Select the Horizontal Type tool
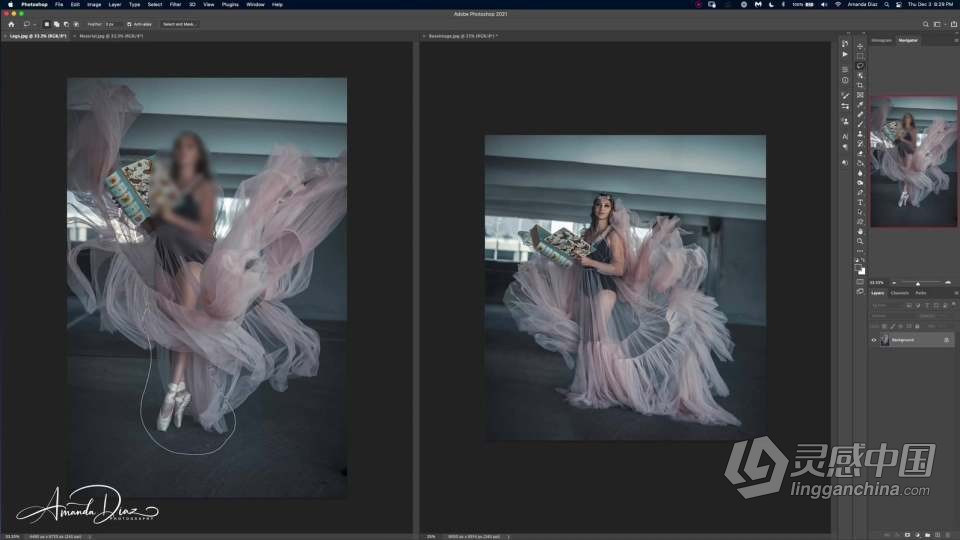The image size is (960, 540). point(860,203)
